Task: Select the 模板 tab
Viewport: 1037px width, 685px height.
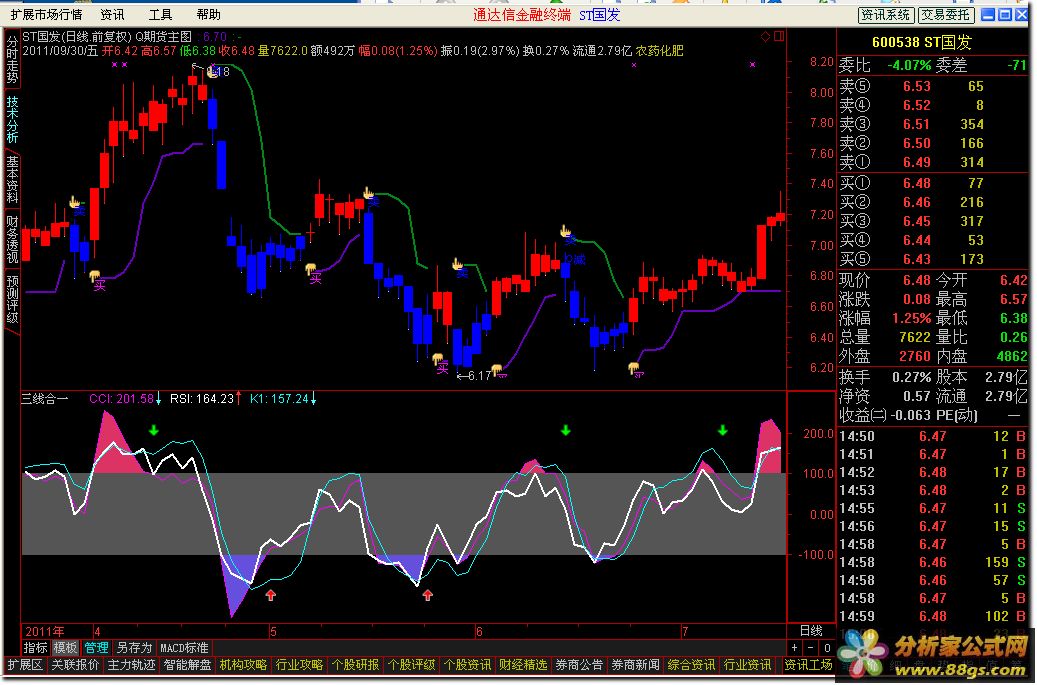Action: tap(65, 648)
